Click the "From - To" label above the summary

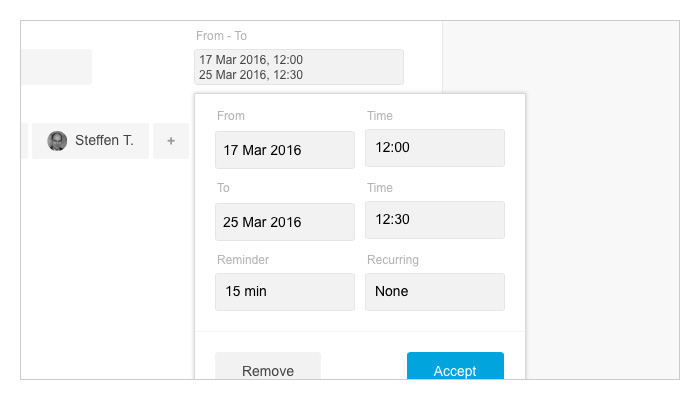pyautogui.click(x=221, y=36)
